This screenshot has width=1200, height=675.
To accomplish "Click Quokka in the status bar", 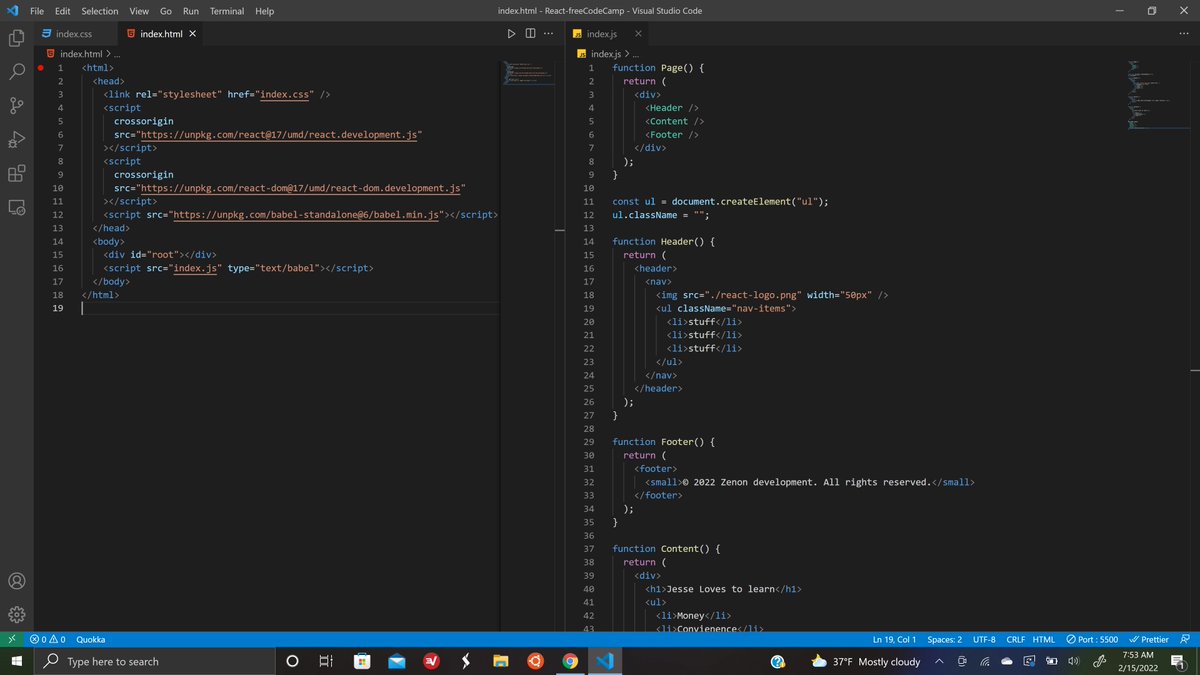I will (x=91, y=639).
